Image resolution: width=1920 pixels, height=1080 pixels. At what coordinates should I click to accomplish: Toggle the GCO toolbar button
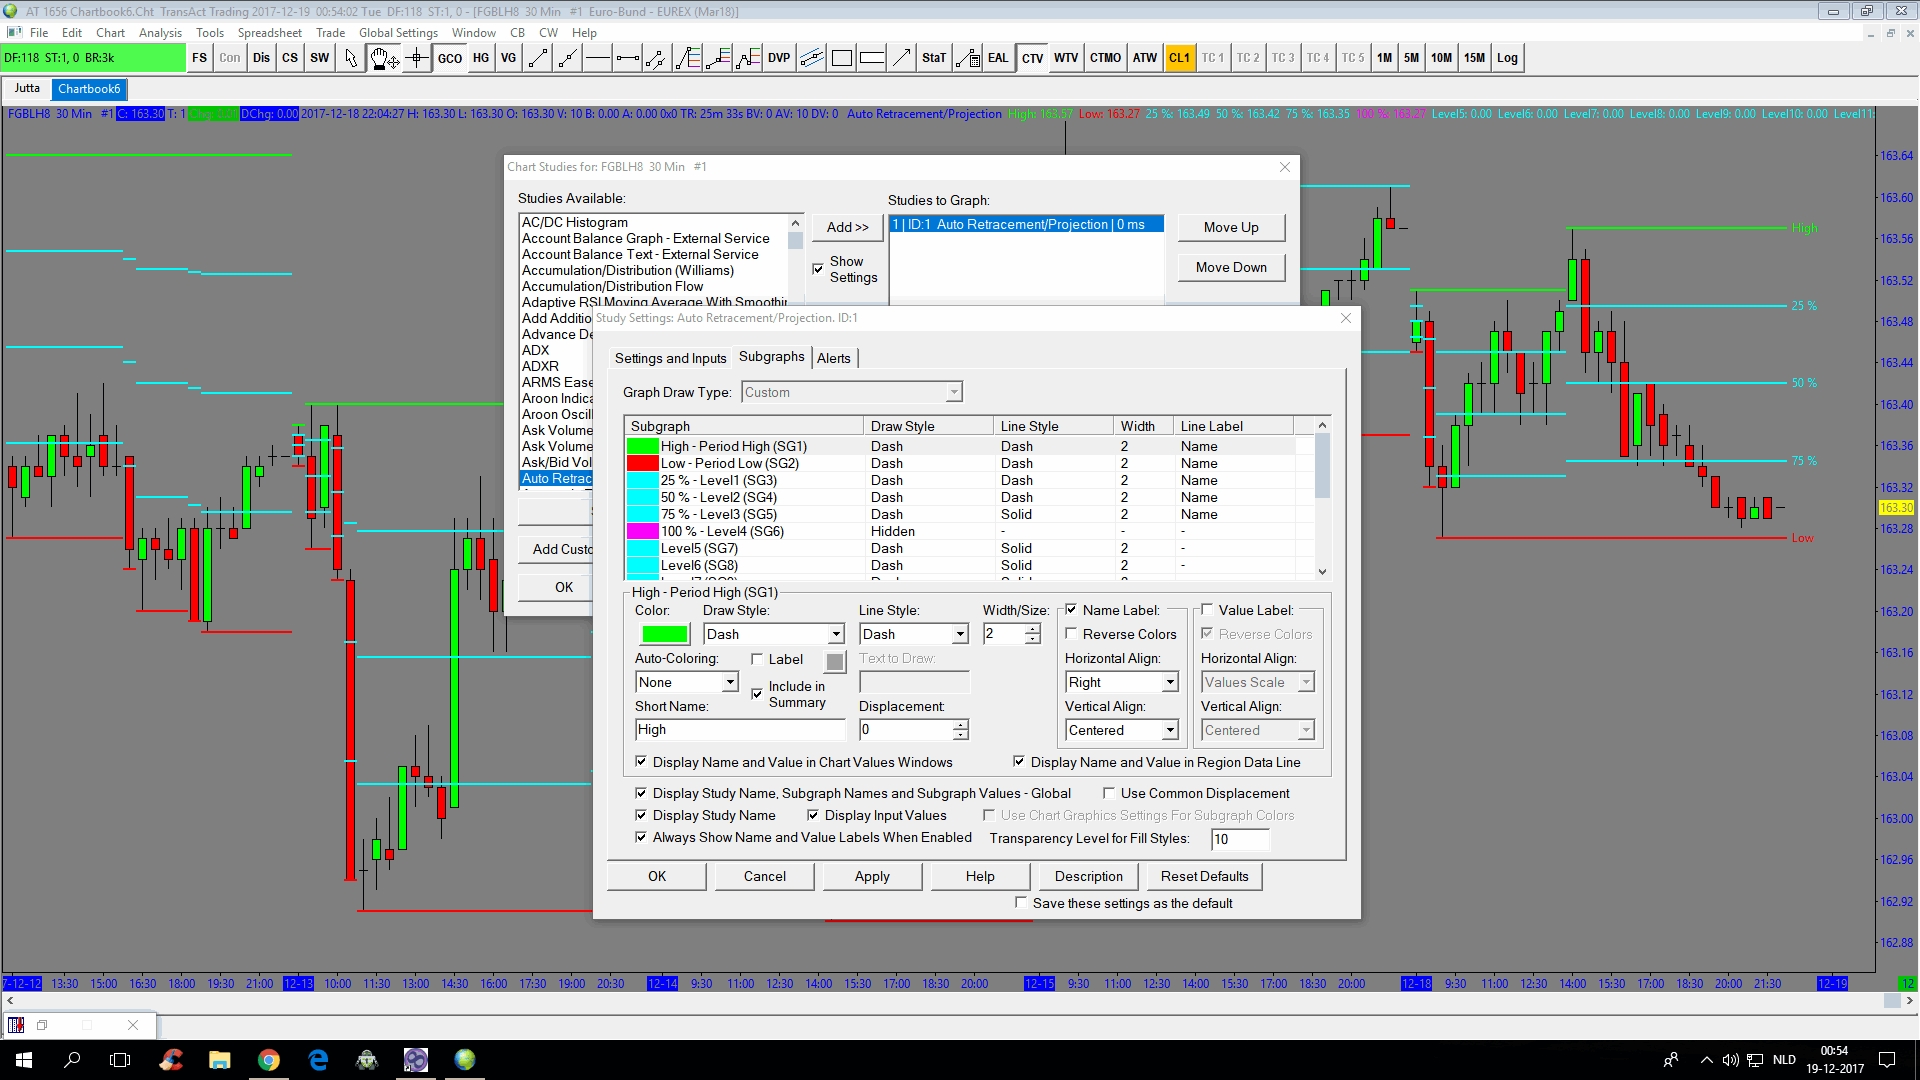[450, 58]
